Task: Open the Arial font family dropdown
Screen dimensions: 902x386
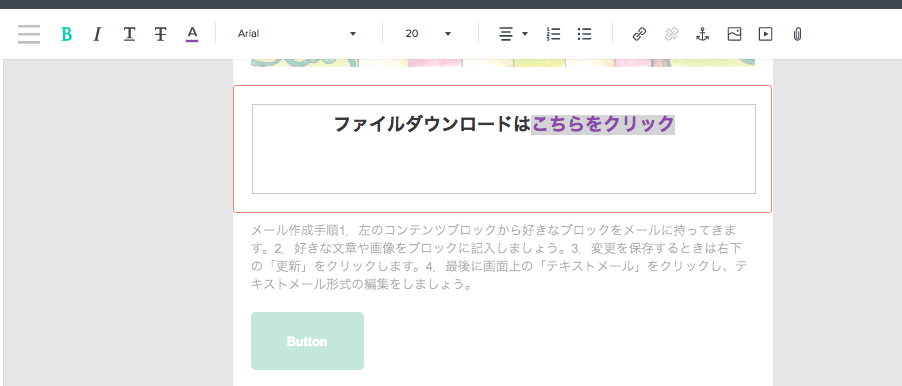Action: [297, 34]
